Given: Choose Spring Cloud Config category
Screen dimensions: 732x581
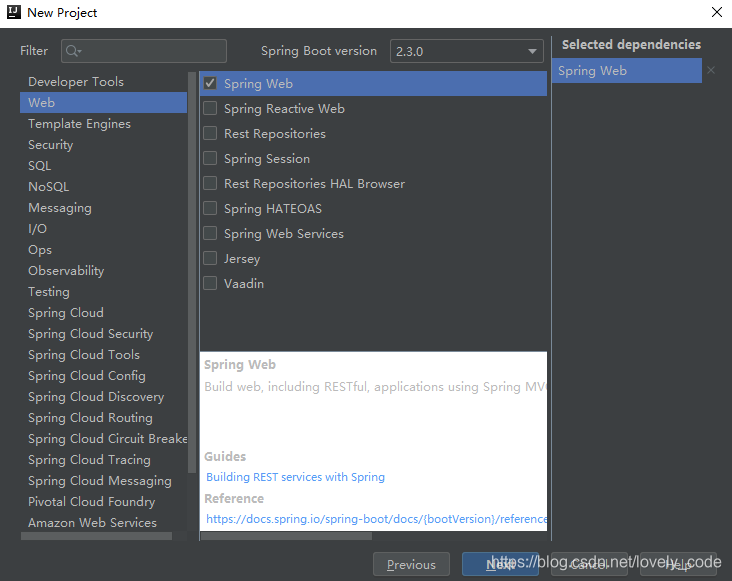Looking at the screenshot, I should pos(103,376).
